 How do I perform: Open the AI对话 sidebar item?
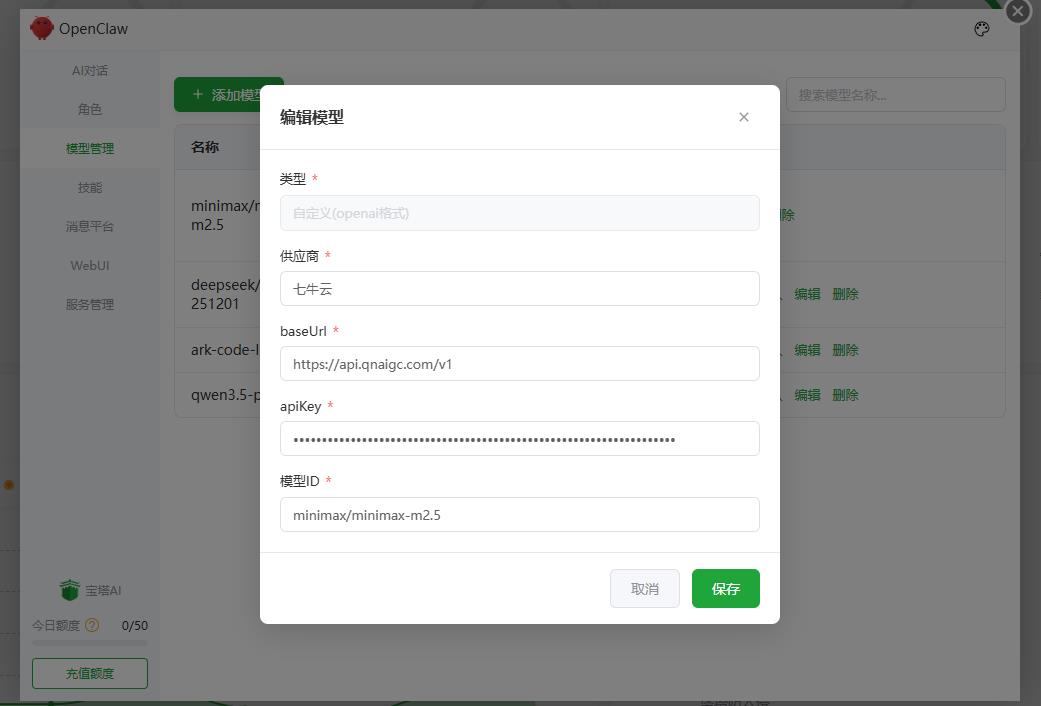[x=90, y=70]
